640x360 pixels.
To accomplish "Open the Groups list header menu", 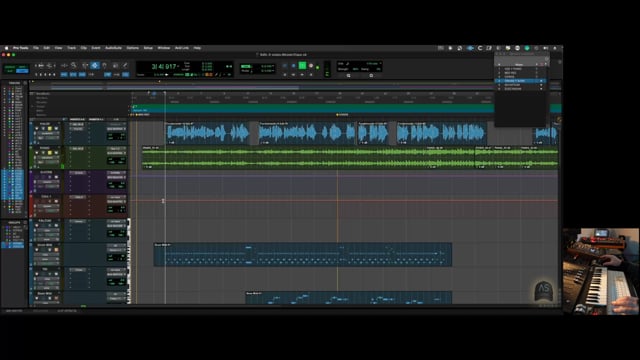I will pos(25,223).
